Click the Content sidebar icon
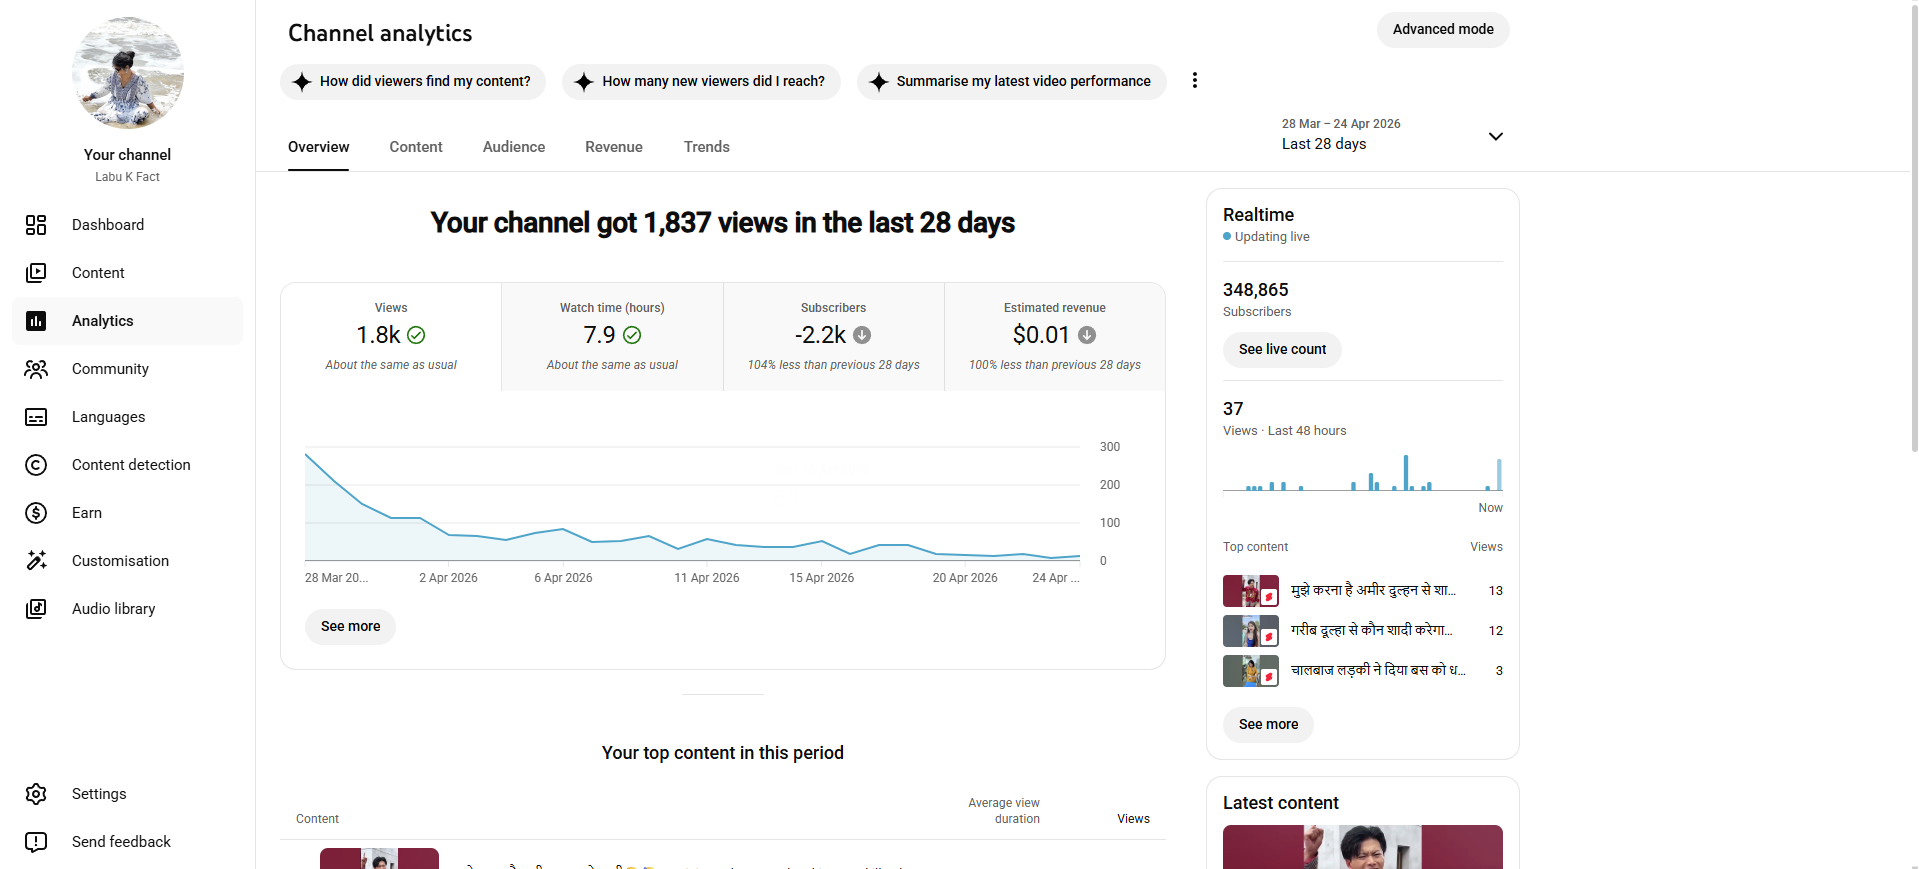 coord(36,273)
